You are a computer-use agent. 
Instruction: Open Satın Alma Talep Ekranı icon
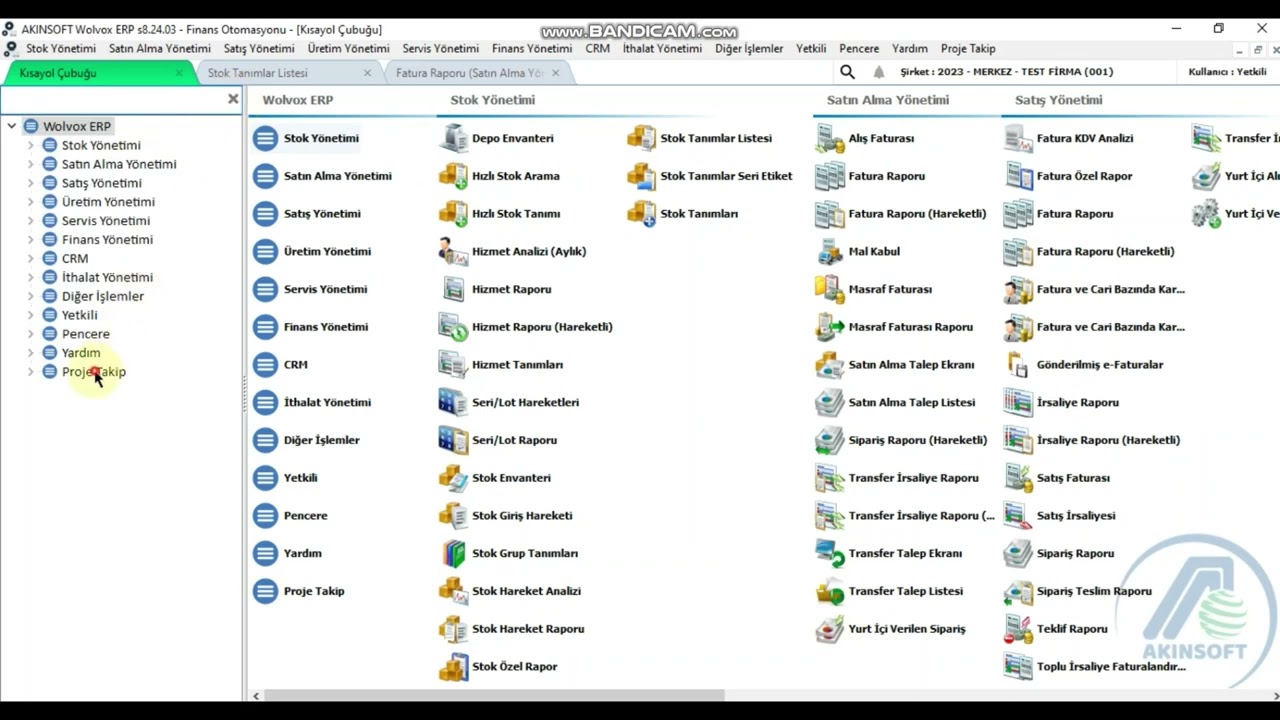[x=830, y=365]
